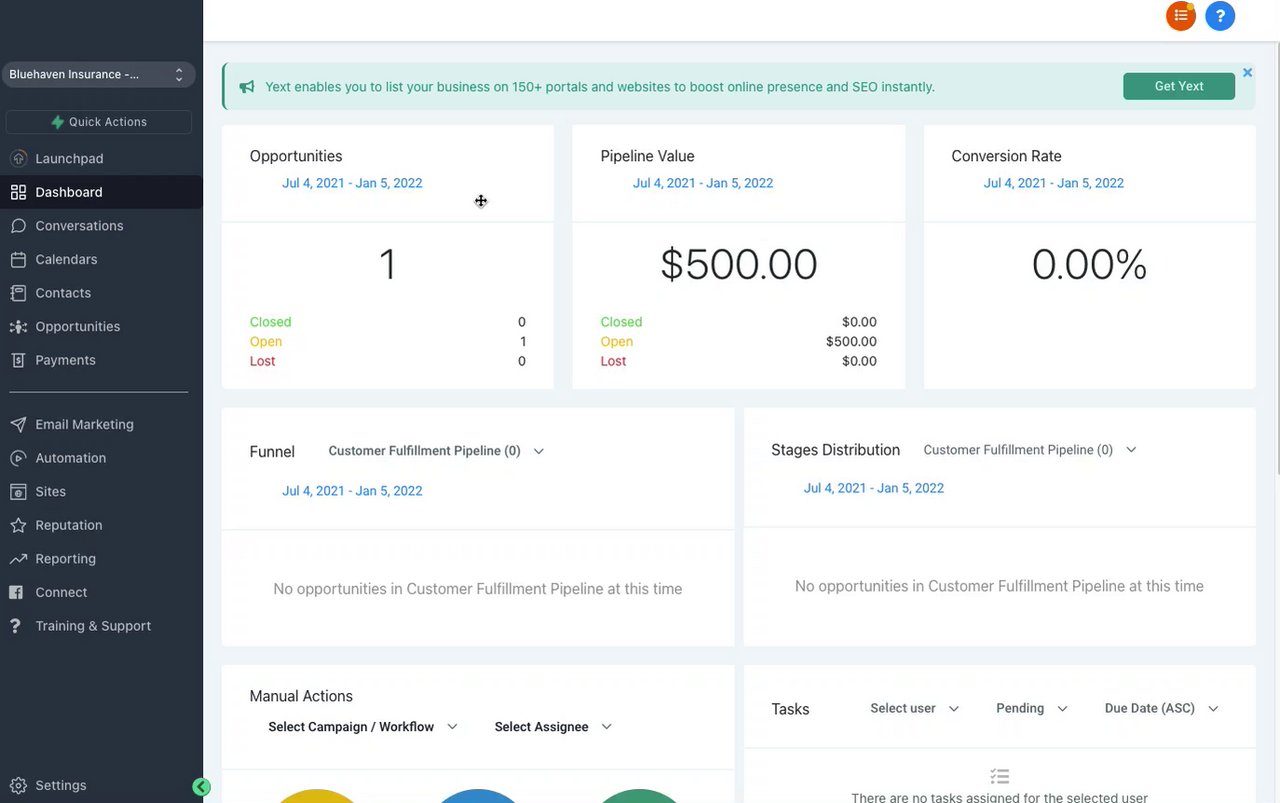Click the Opportunities card date range
1280x803 pixels.
352,183
